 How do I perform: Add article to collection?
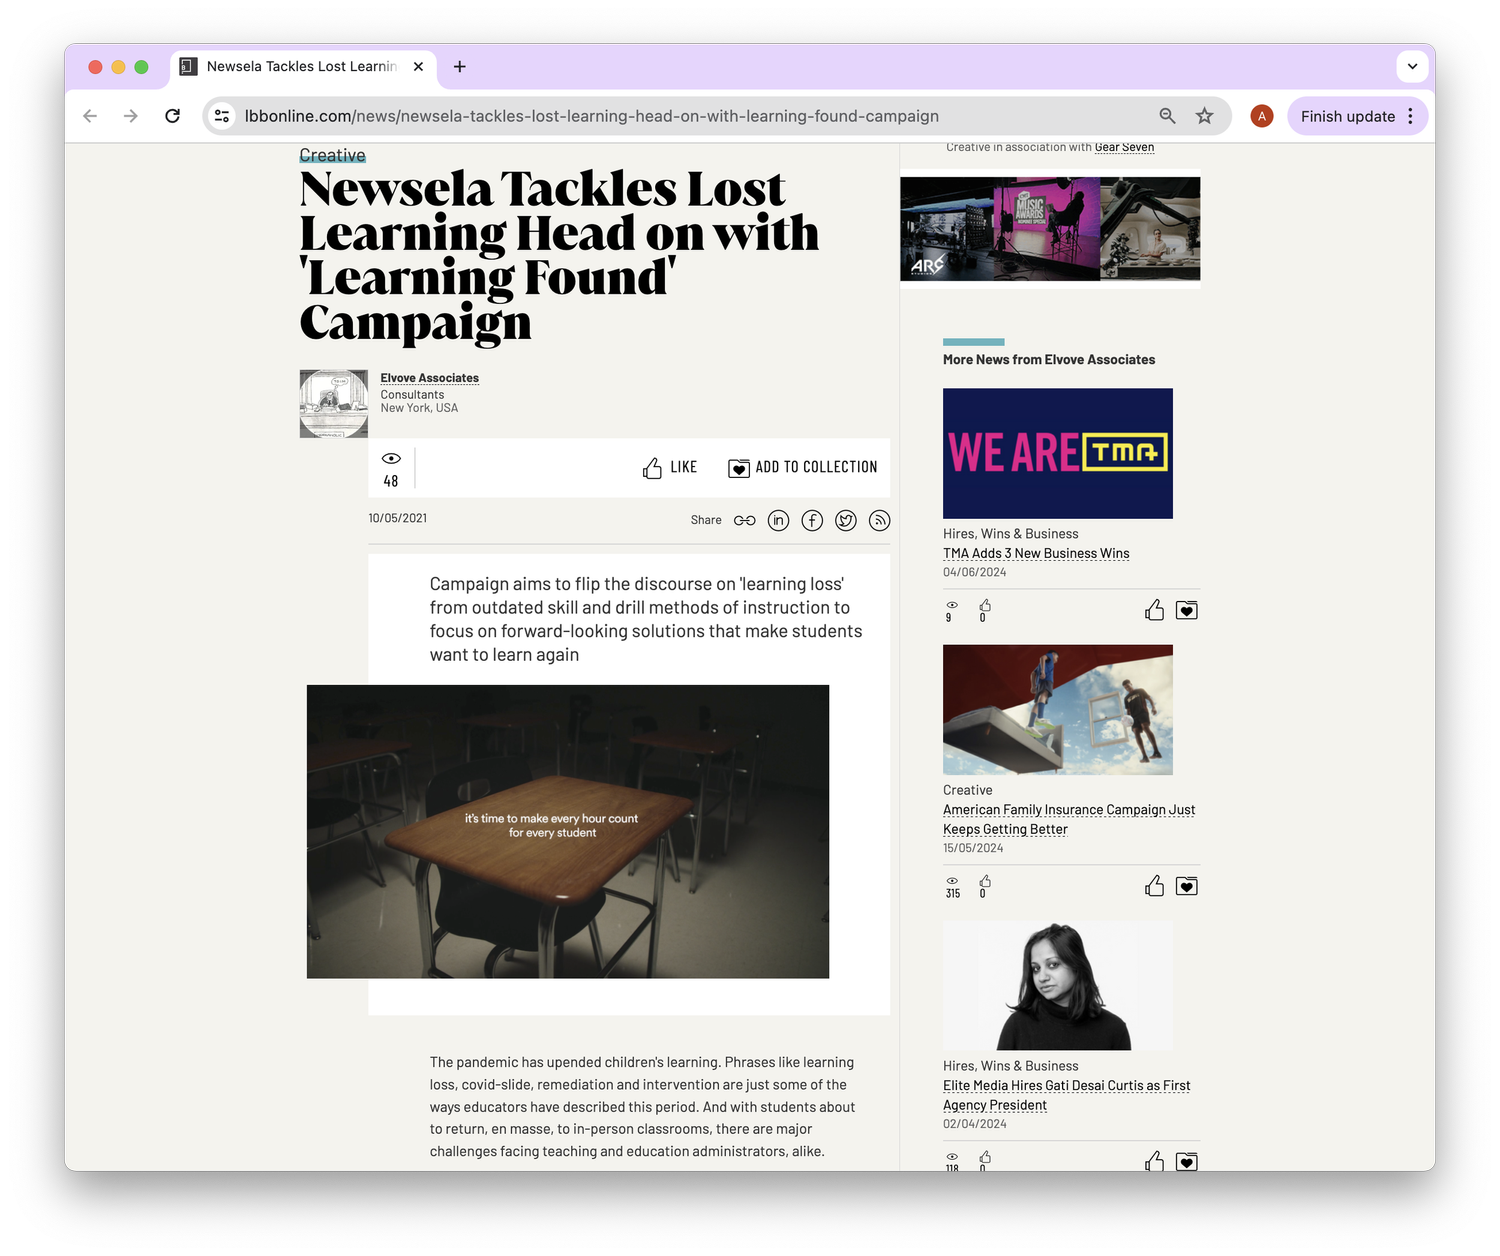[803, 467]
